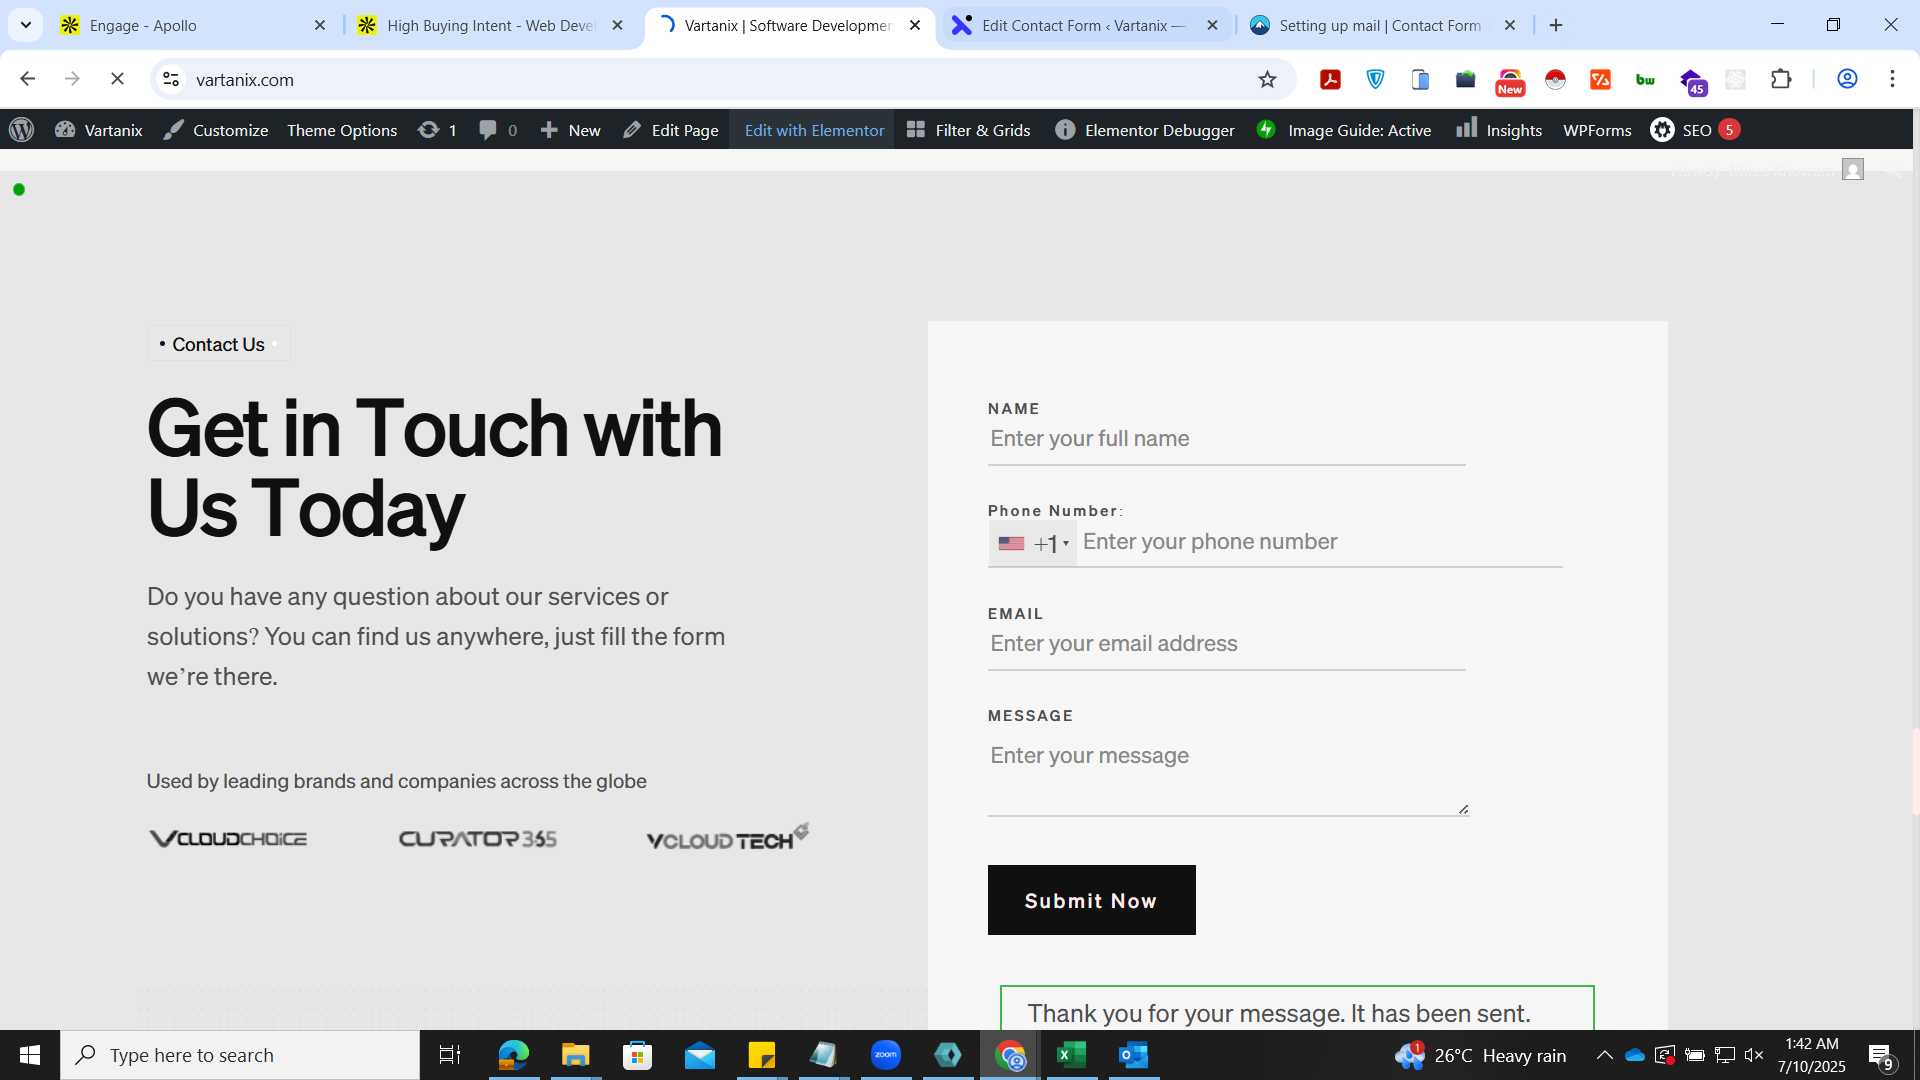Bookmark this page with star icon
This screenshot has width=1920, height=1080.
point(1267,79)
